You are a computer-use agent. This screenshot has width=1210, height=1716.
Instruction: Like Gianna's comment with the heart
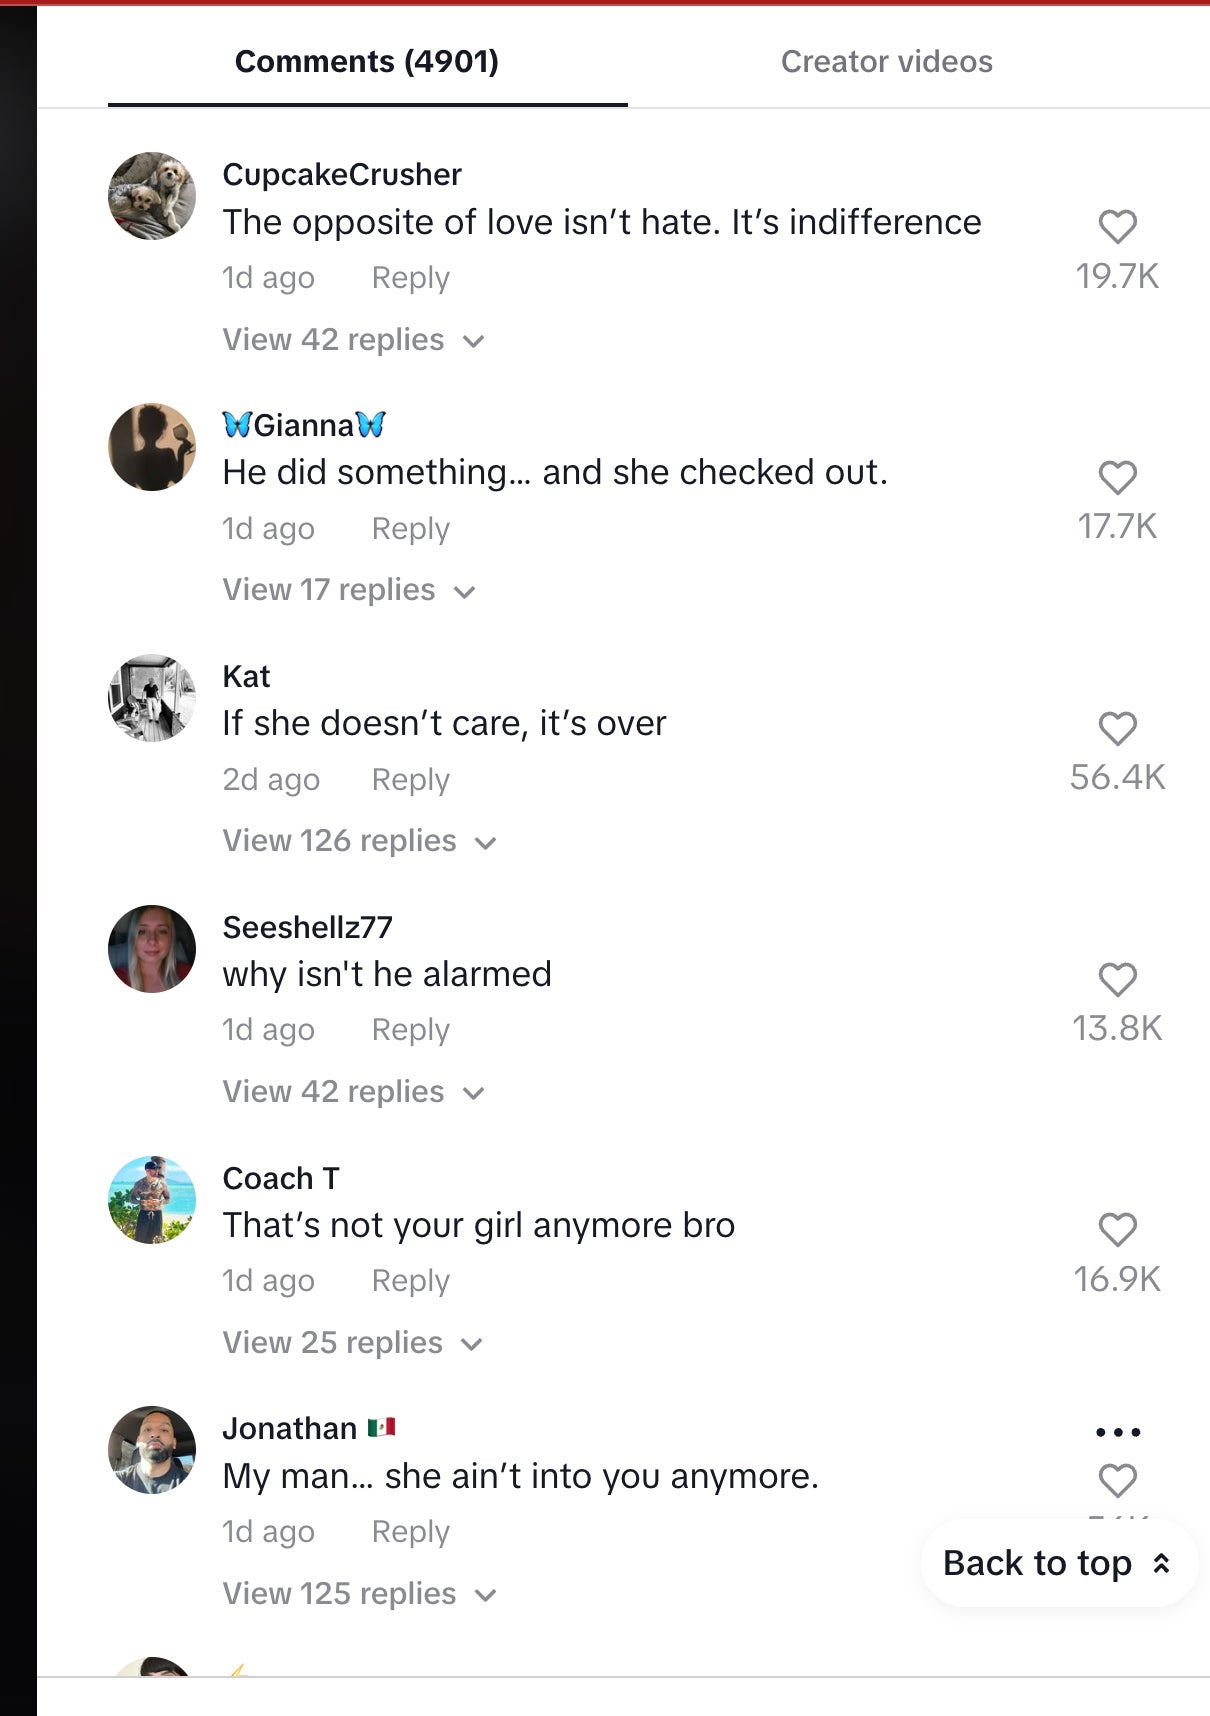click(1117, 478)
